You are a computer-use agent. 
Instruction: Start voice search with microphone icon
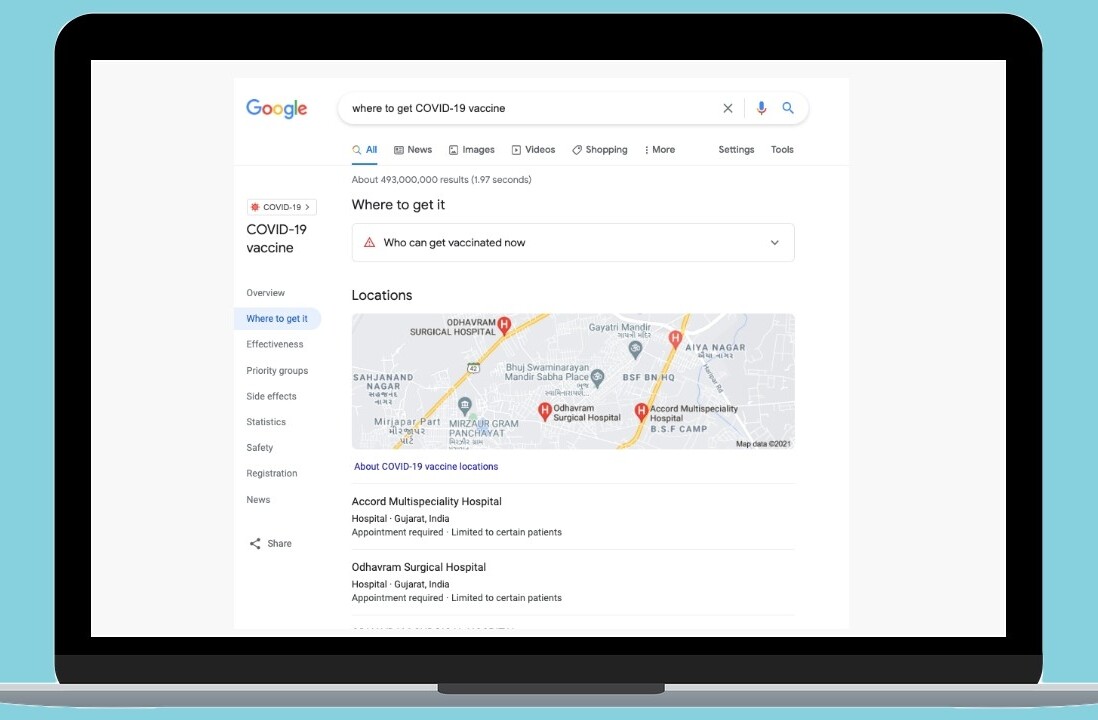tap(761, 108)
